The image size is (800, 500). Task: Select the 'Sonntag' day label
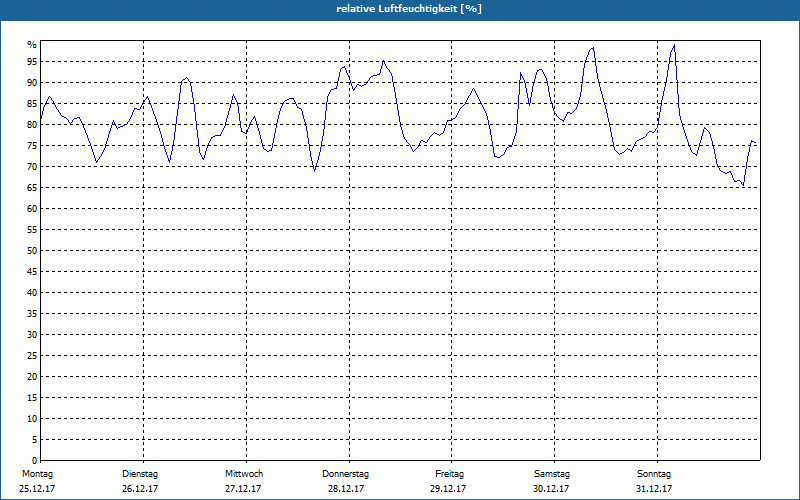[654, 474]
